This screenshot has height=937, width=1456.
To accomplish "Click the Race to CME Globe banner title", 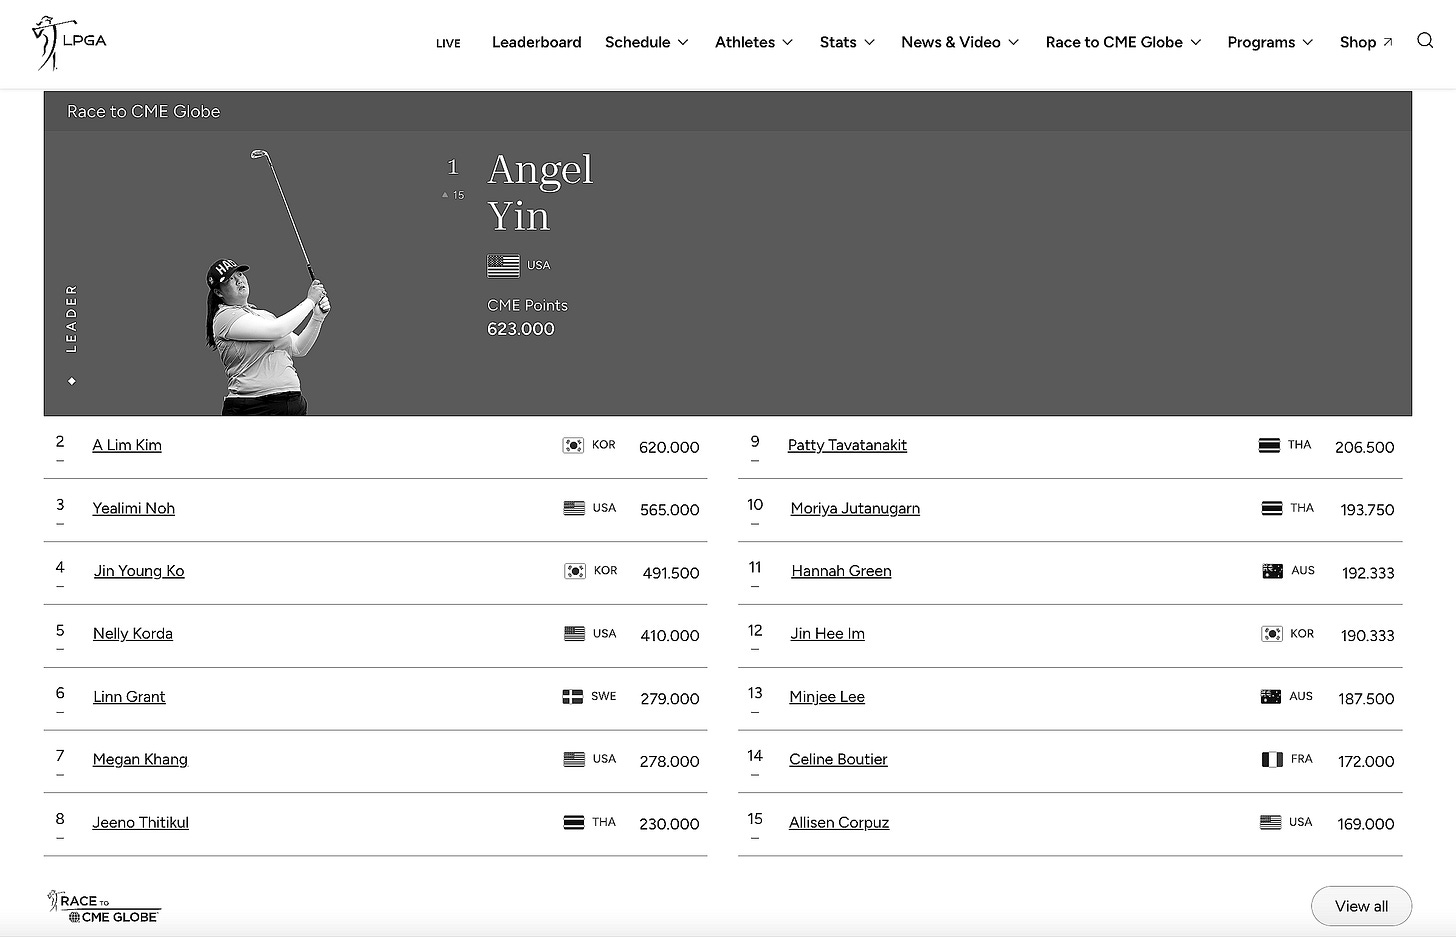I will [143, 111].
